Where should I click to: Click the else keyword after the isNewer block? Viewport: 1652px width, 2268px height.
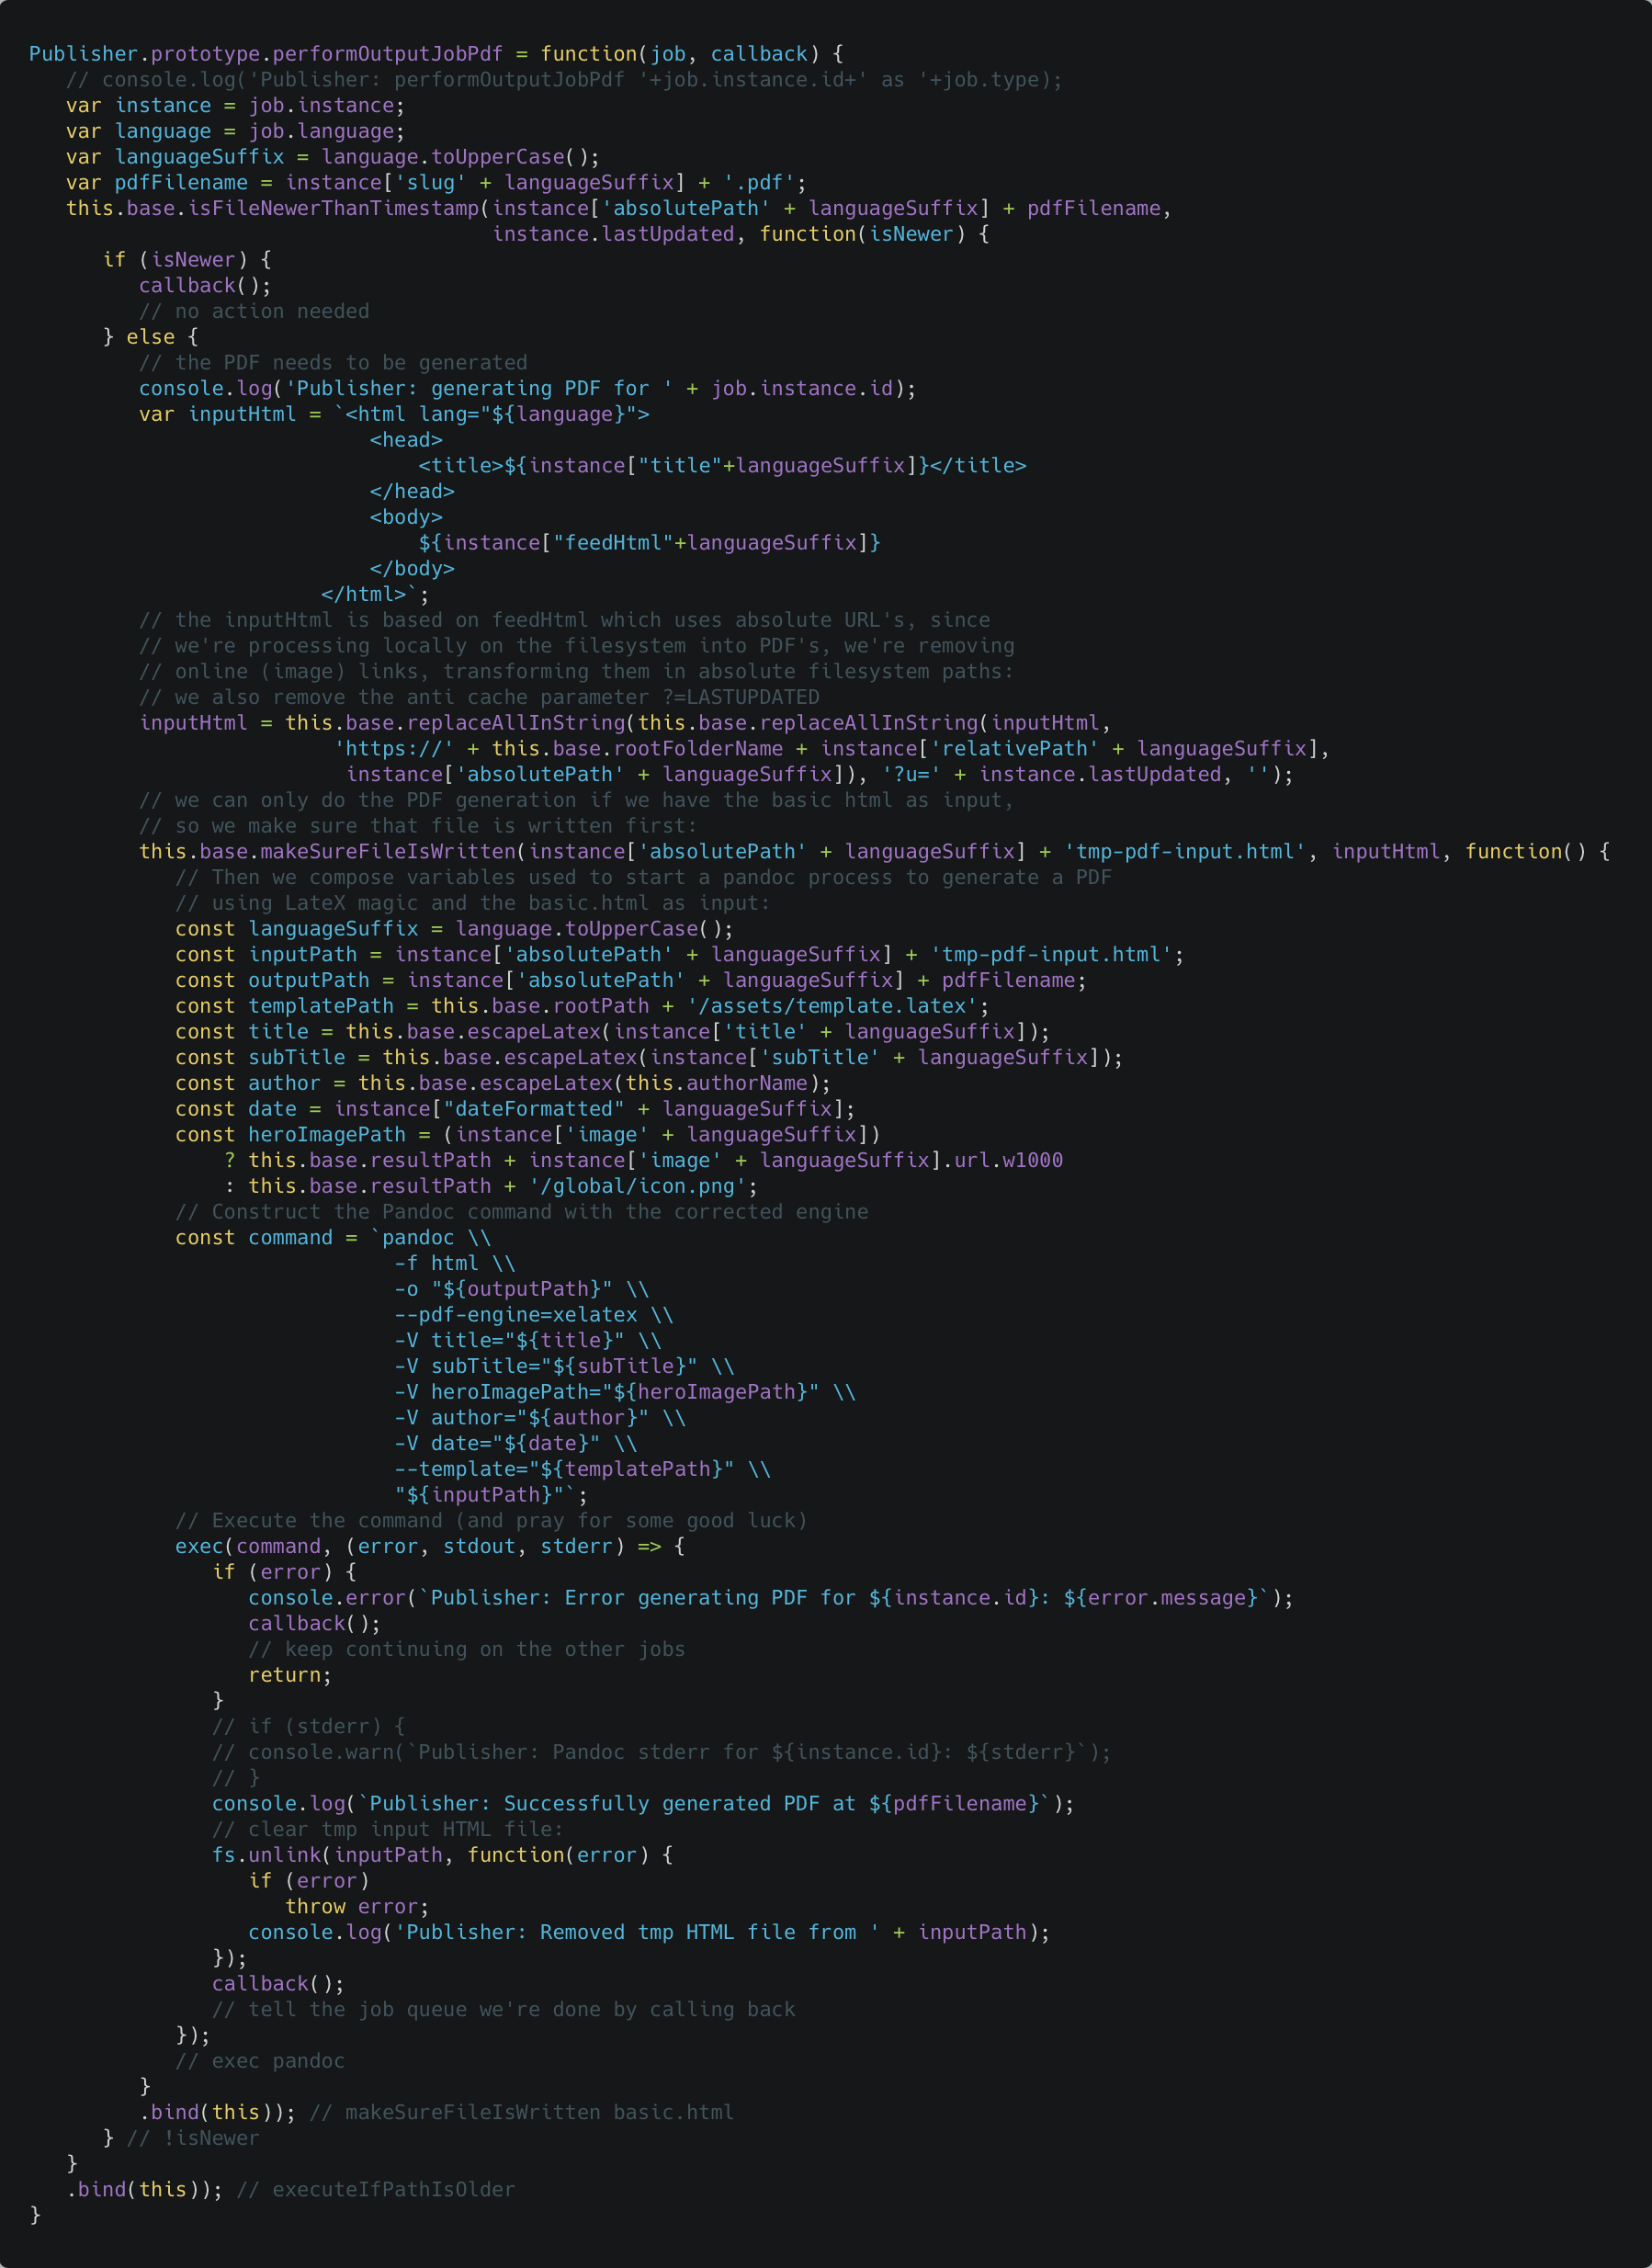(150, 337)
